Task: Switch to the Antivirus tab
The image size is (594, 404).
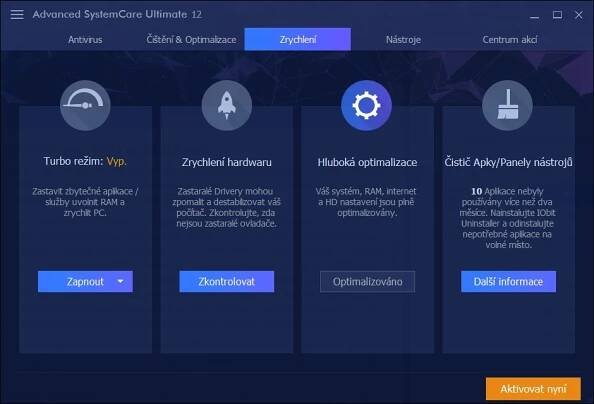Action: pyautogui.click(x=85, y=39)
